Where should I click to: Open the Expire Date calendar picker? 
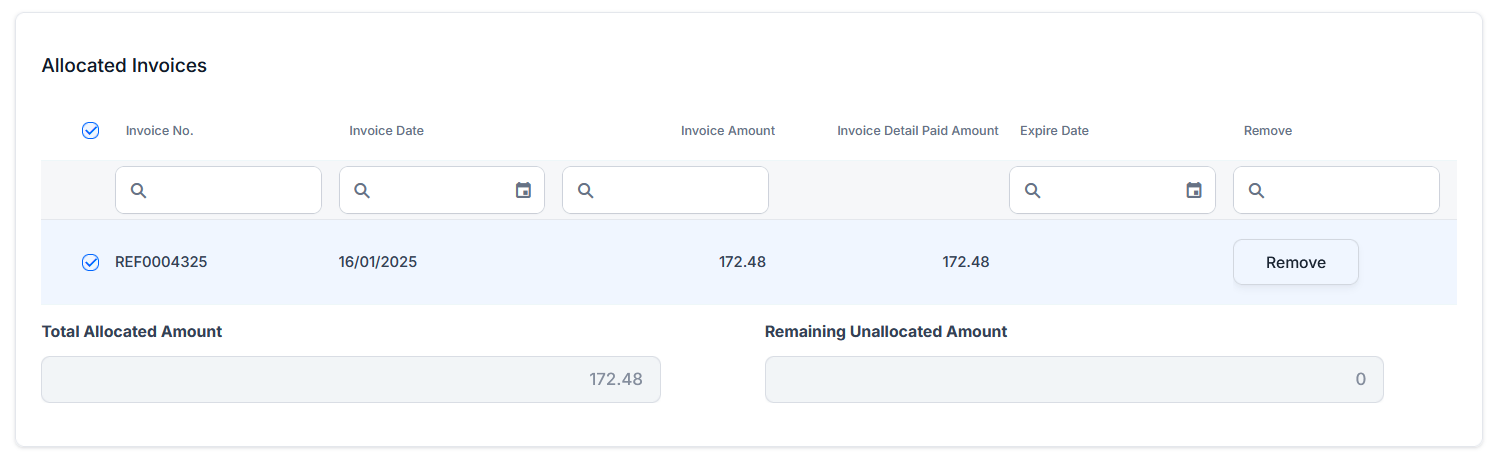[1194, 190]
